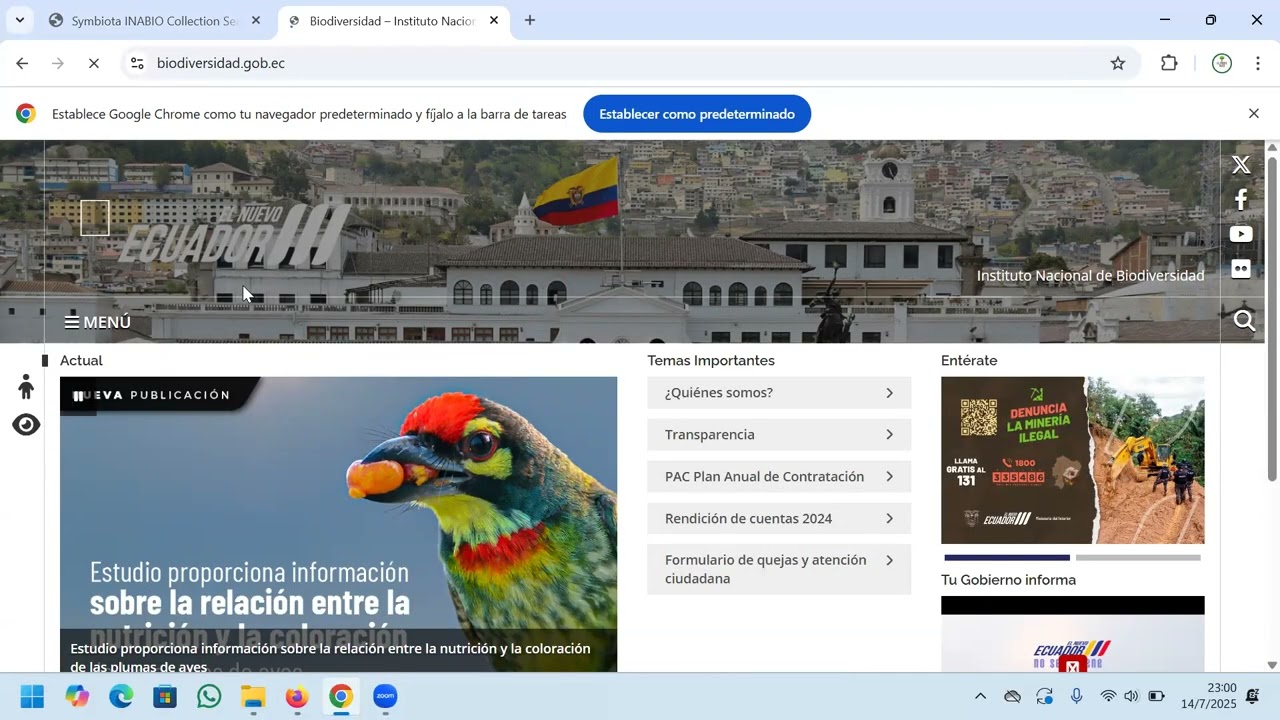Open File Explorer from taskbar

pyautogui.click(x=253, y=696)
